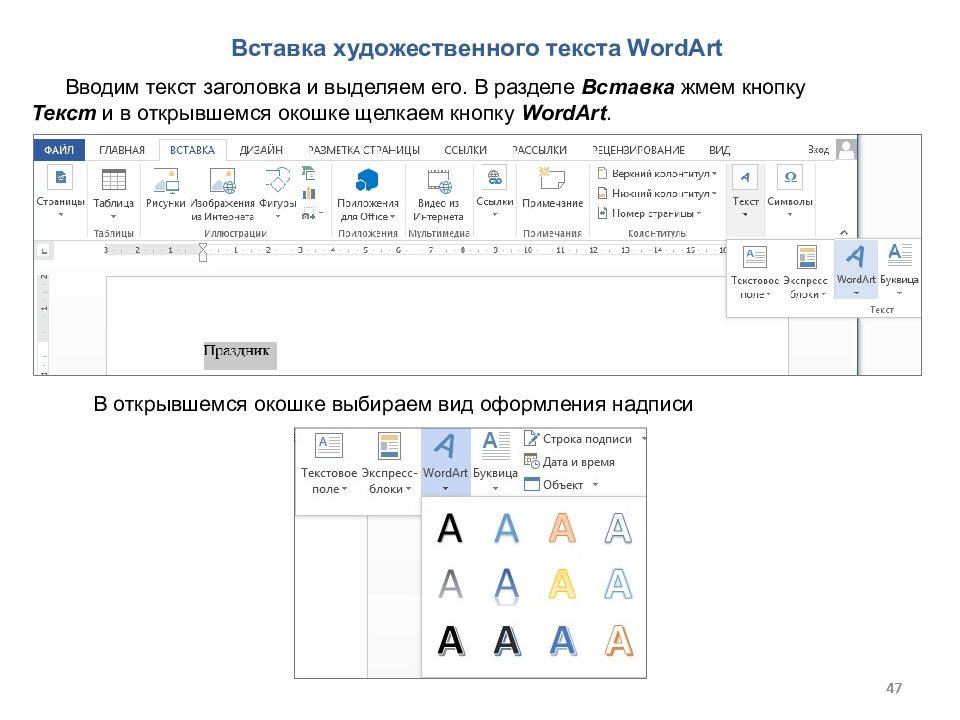Select the ВСТАВКА ribbon tab
This screenshot has width=960, height=720.
[192, 150]
